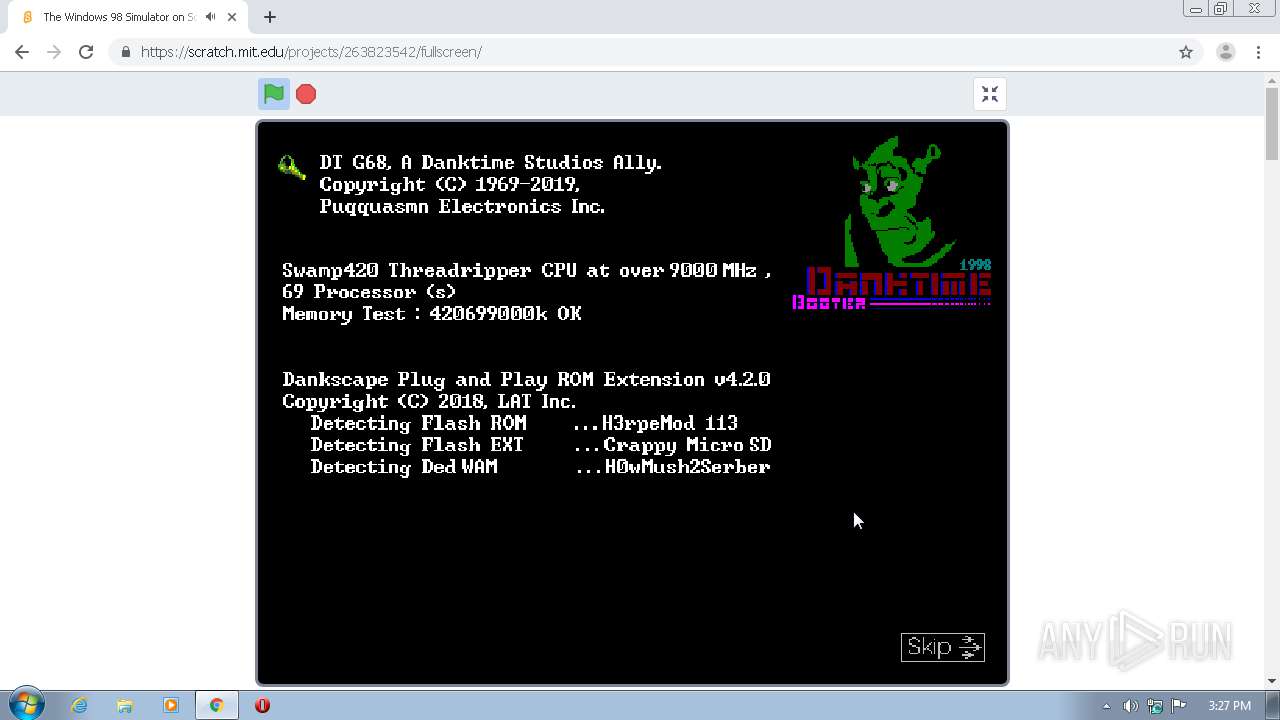Open the red shield application in the taskbar
Viewport: 1280px width, 720px height.
point(262,705)
